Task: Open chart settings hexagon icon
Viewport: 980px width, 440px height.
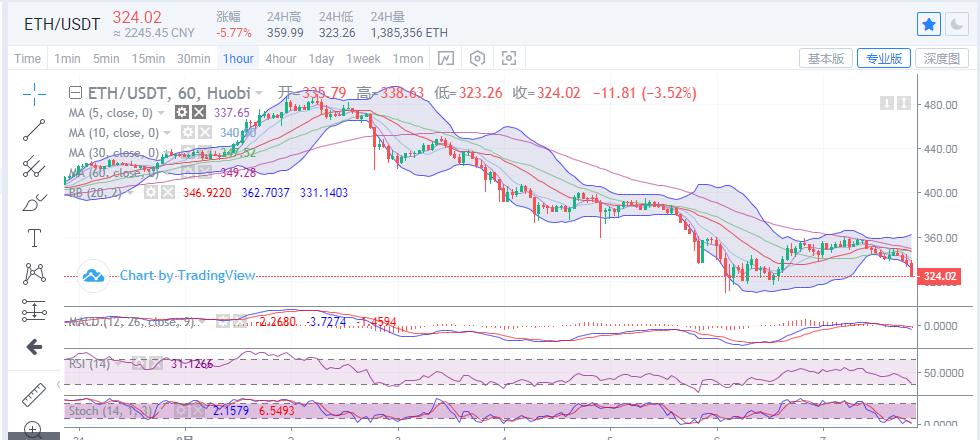Action: 478,59
